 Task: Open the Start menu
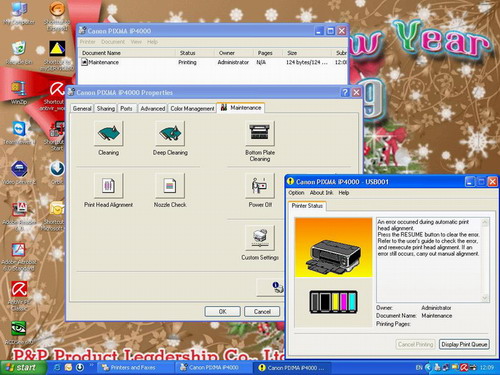pyautogui.click(x=23, y=367)
